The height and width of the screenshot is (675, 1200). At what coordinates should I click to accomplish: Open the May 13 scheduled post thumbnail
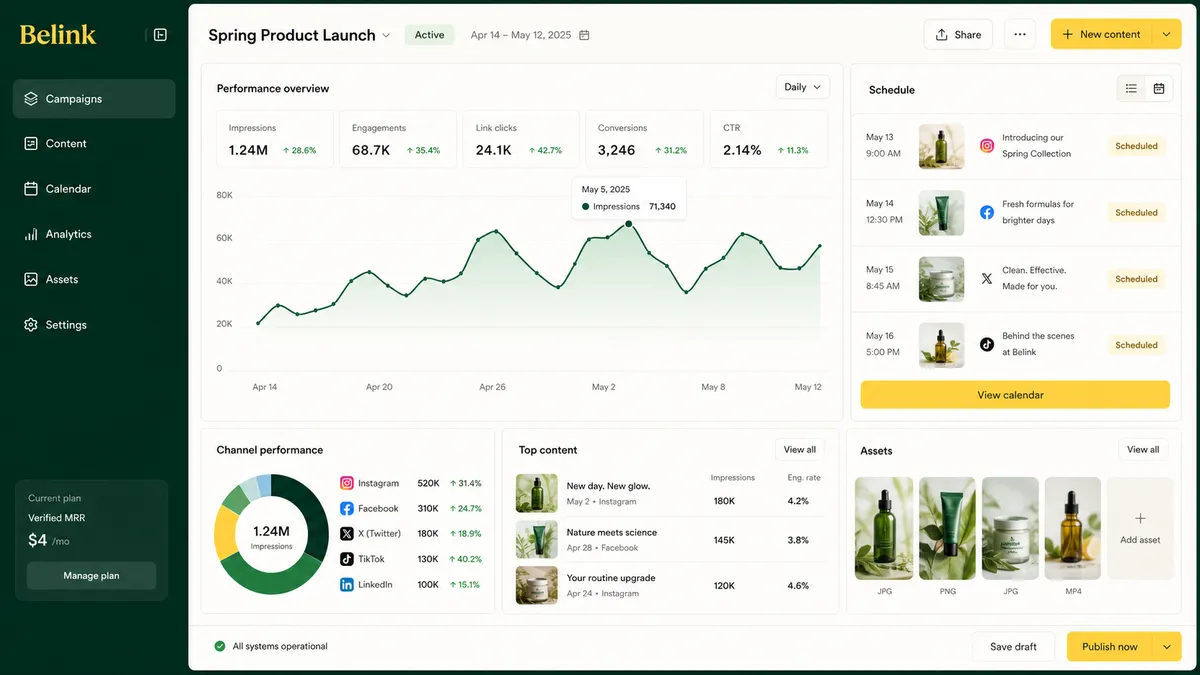[x=941, y=146]
